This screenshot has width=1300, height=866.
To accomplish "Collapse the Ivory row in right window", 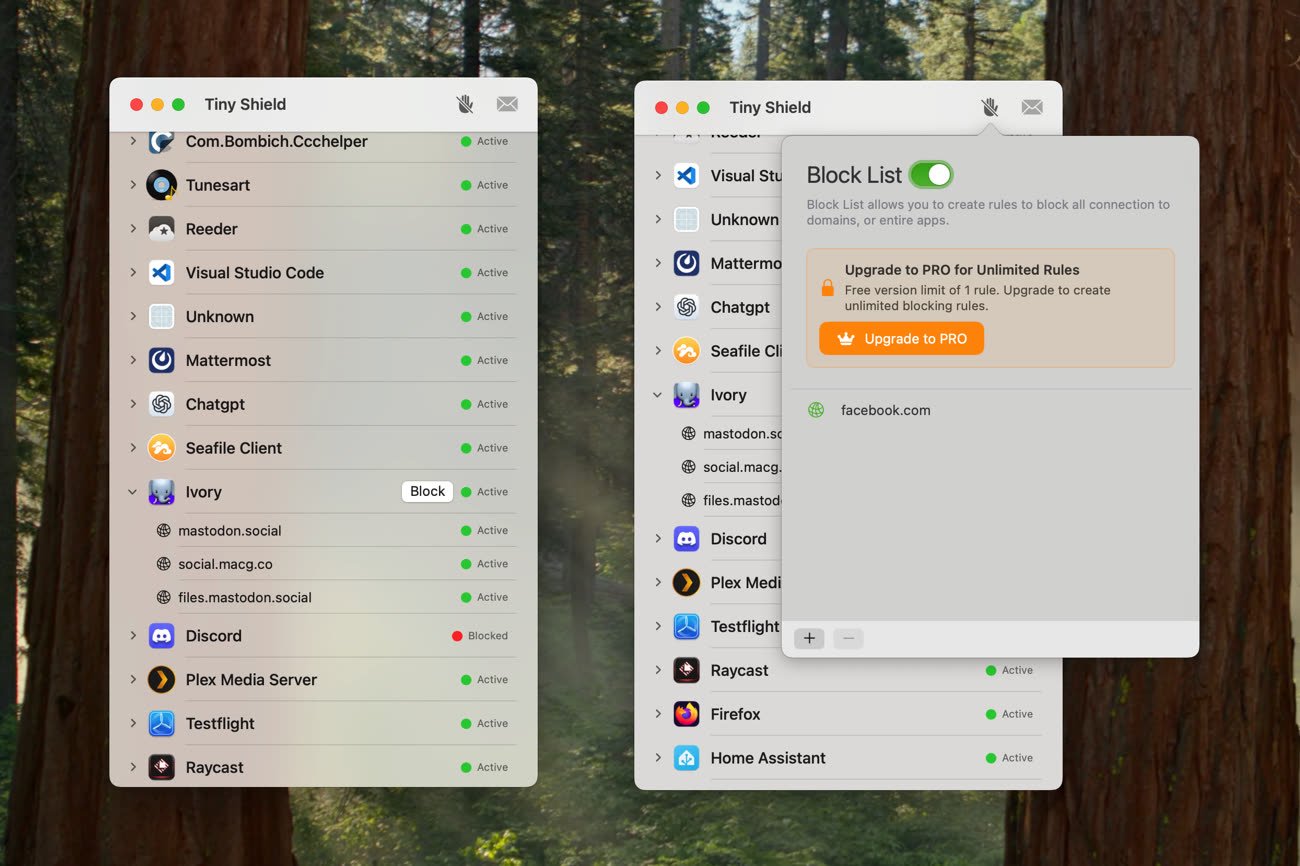I will click(658, 395).
